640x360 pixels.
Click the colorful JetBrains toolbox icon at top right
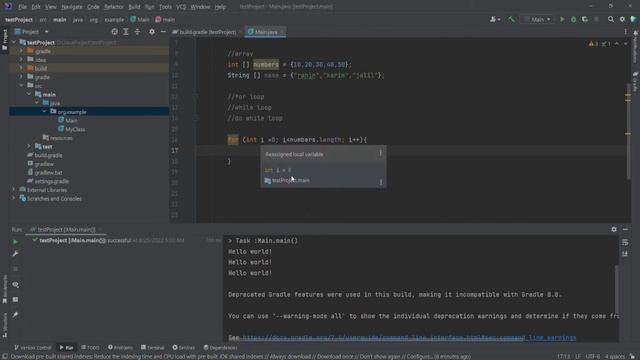(x=633, y=19)
